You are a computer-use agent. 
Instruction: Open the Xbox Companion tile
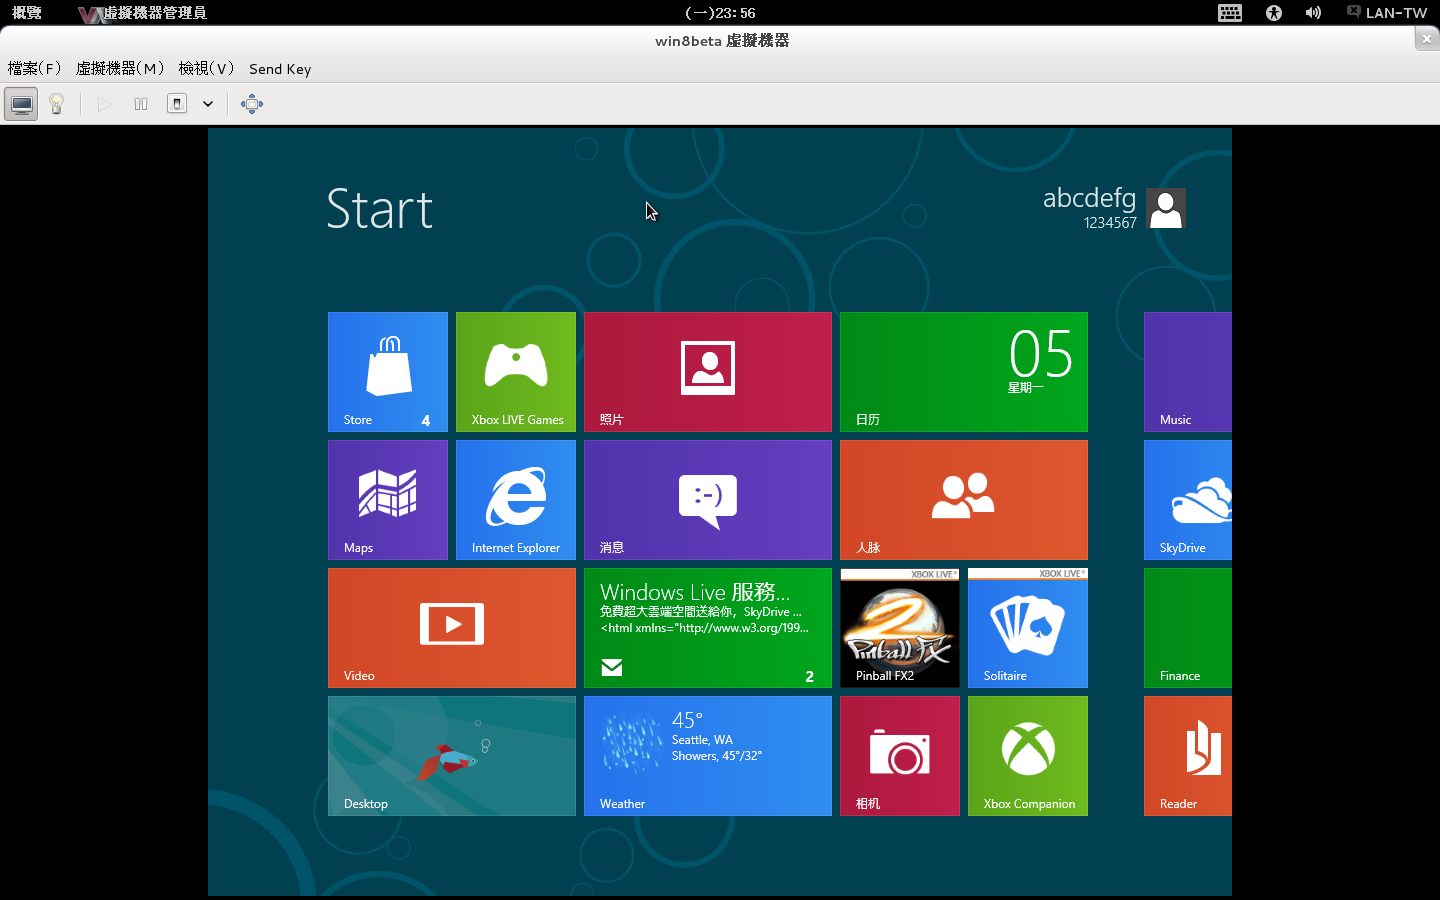1027,755
